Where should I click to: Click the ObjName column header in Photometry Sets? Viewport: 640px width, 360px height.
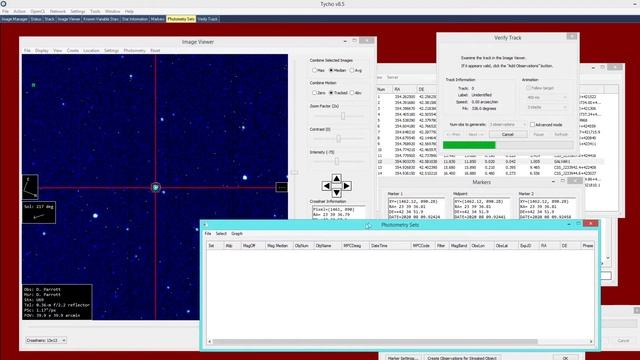(x=327, y=246)
